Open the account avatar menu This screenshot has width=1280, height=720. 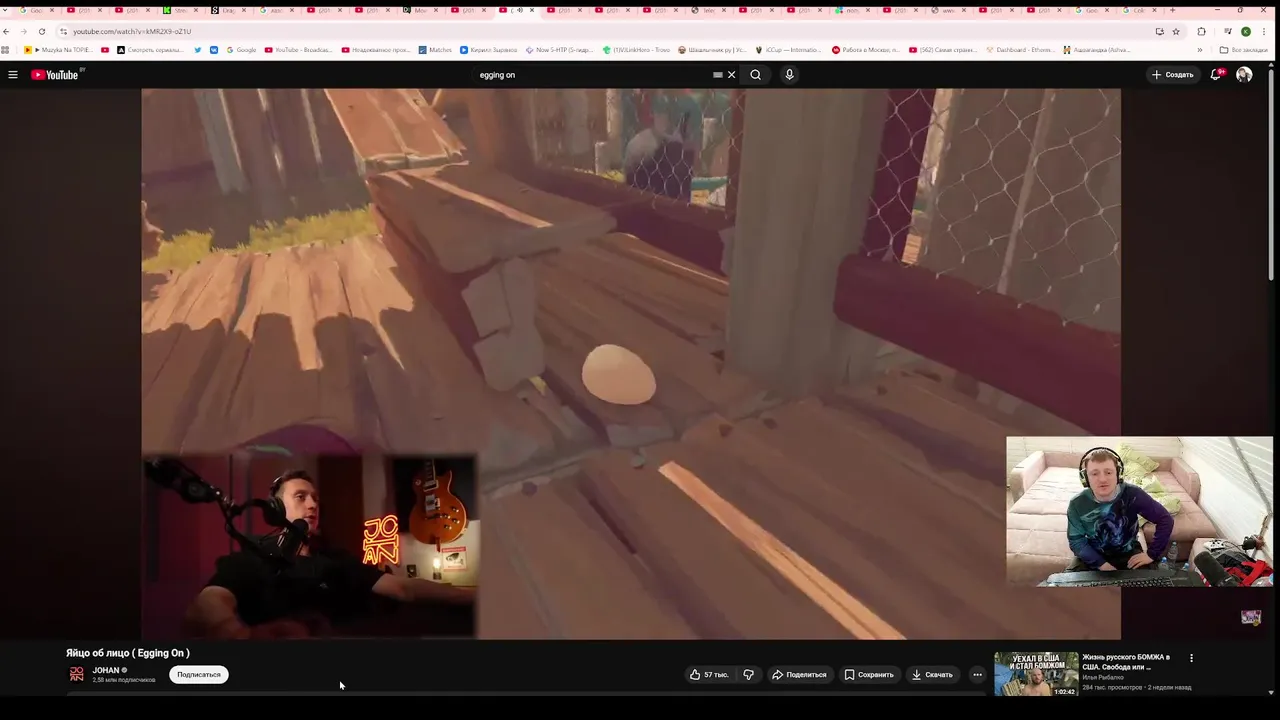point(1244,75)
